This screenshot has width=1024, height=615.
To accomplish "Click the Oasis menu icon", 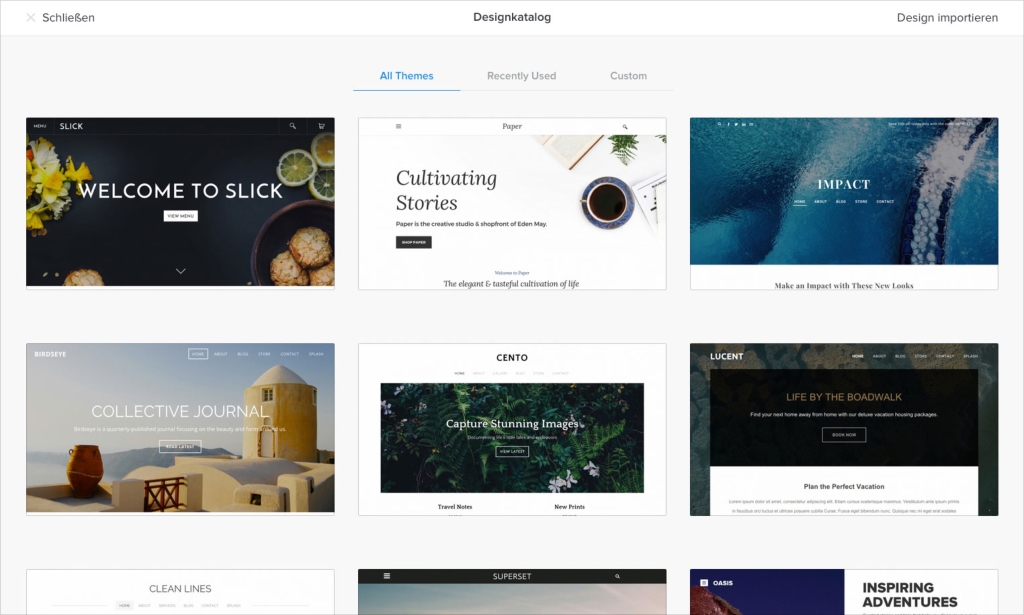I will click(x=704, y=583).
